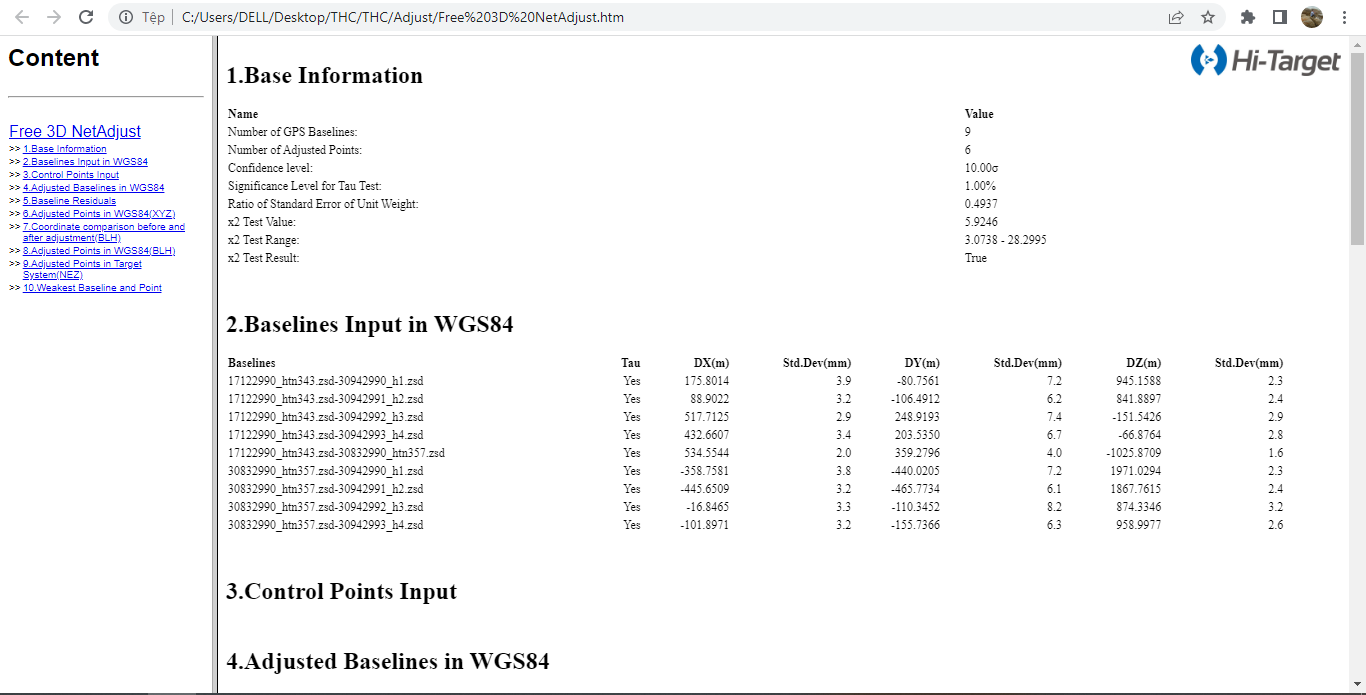Open the Free 3D NetAdjust link
The width and height of the screenshot is (1366, 695).
[75, 131]
